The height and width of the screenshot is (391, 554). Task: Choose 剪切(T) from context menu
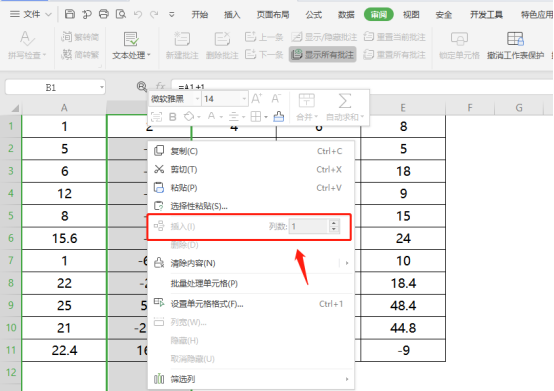[x=251, y=170]
